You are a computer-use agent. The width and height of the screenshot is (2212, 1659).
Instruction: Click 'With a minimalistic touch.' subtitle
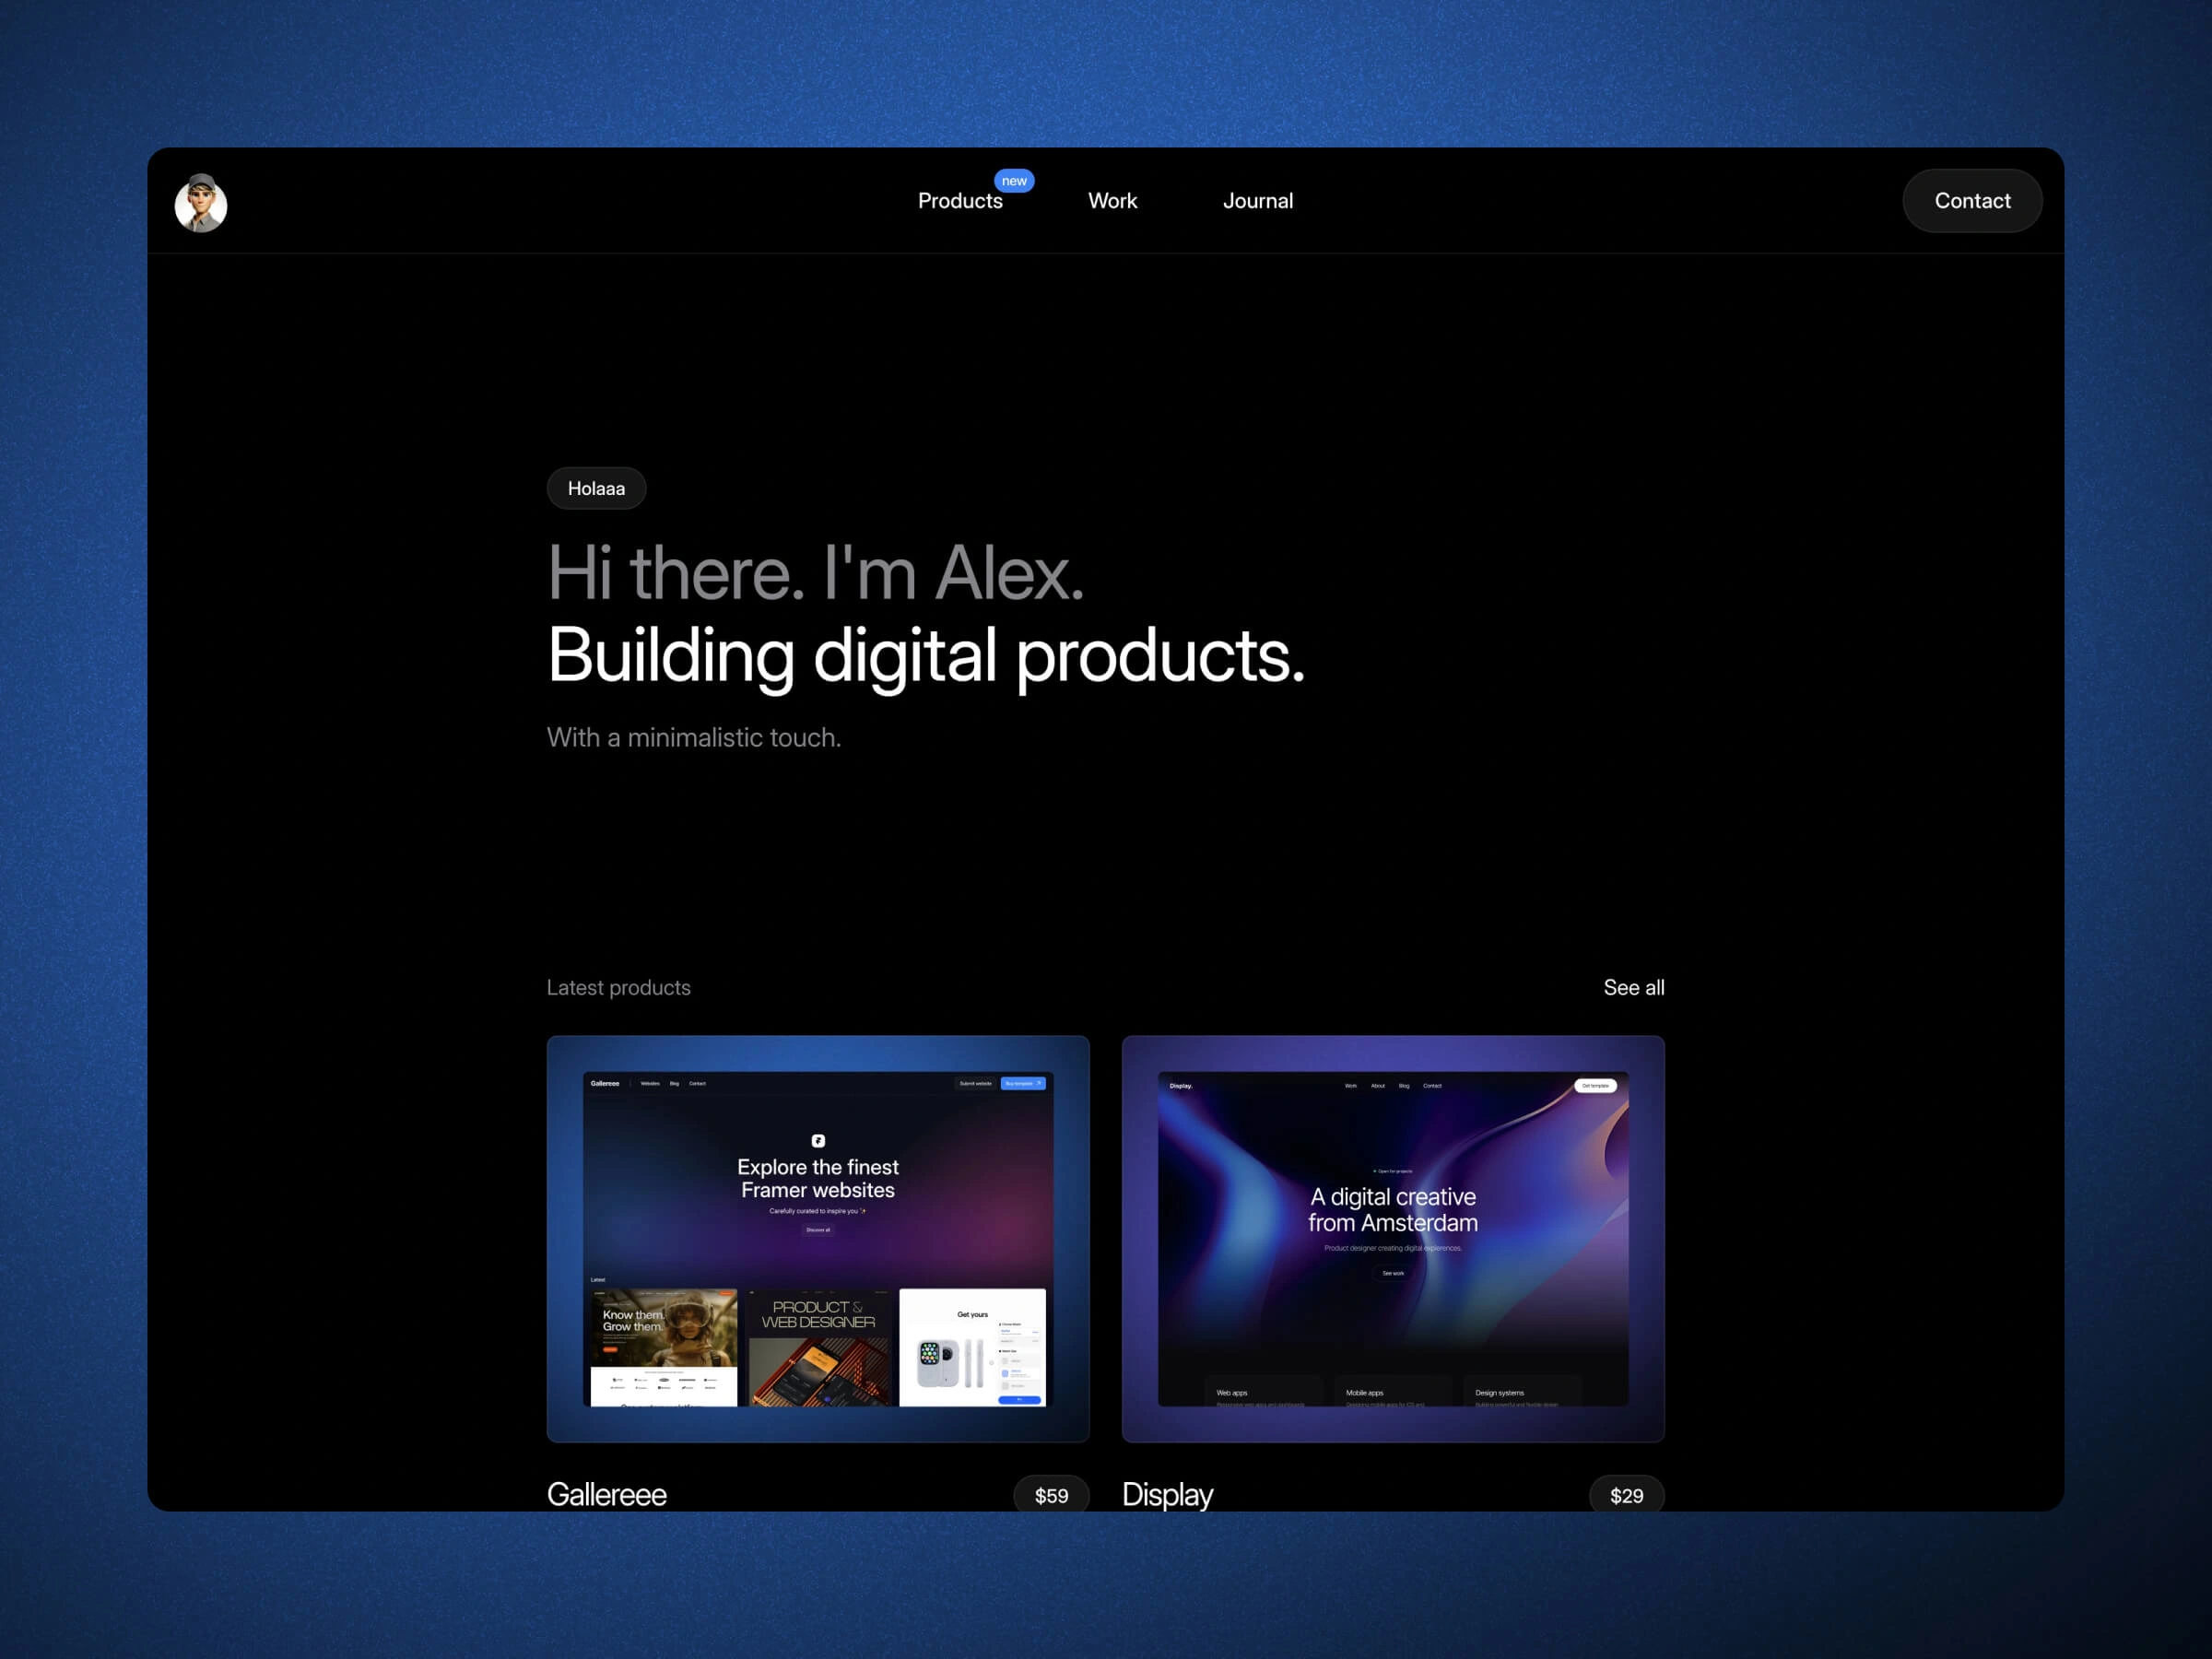pyautogui.click(x=694, y=737)
